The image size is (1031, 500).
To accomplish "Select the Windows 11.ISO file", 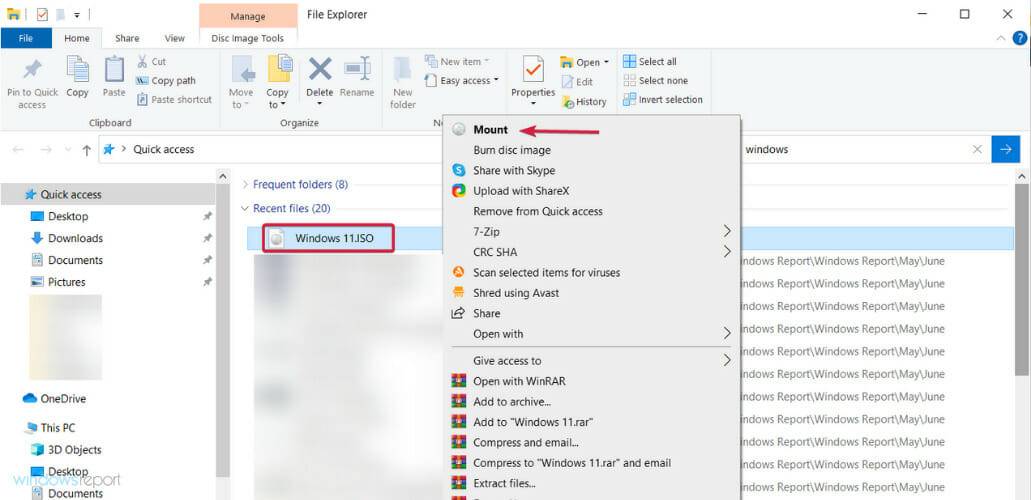I will click(x=328, y=238).
